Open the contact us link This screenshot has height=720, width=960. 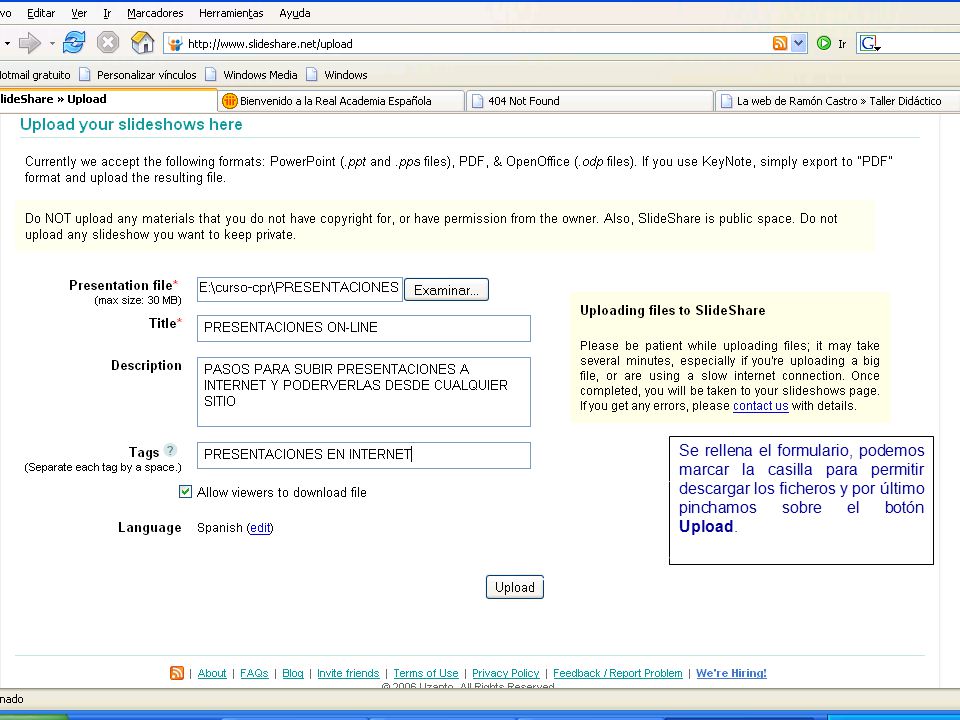coord(760,406)
